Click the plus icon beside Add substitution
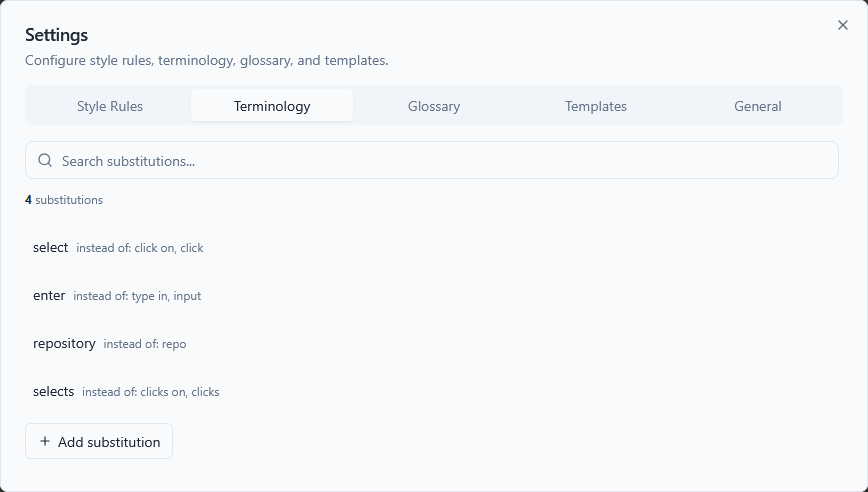Screen dimensions: 868x492 pos(44,441)
